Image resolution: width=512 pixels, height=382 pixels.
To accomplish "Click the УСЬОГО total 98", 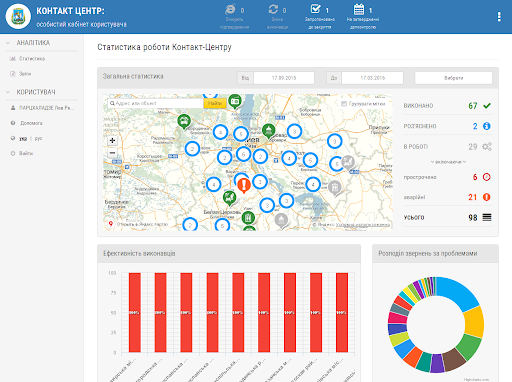I will [473, 218].
